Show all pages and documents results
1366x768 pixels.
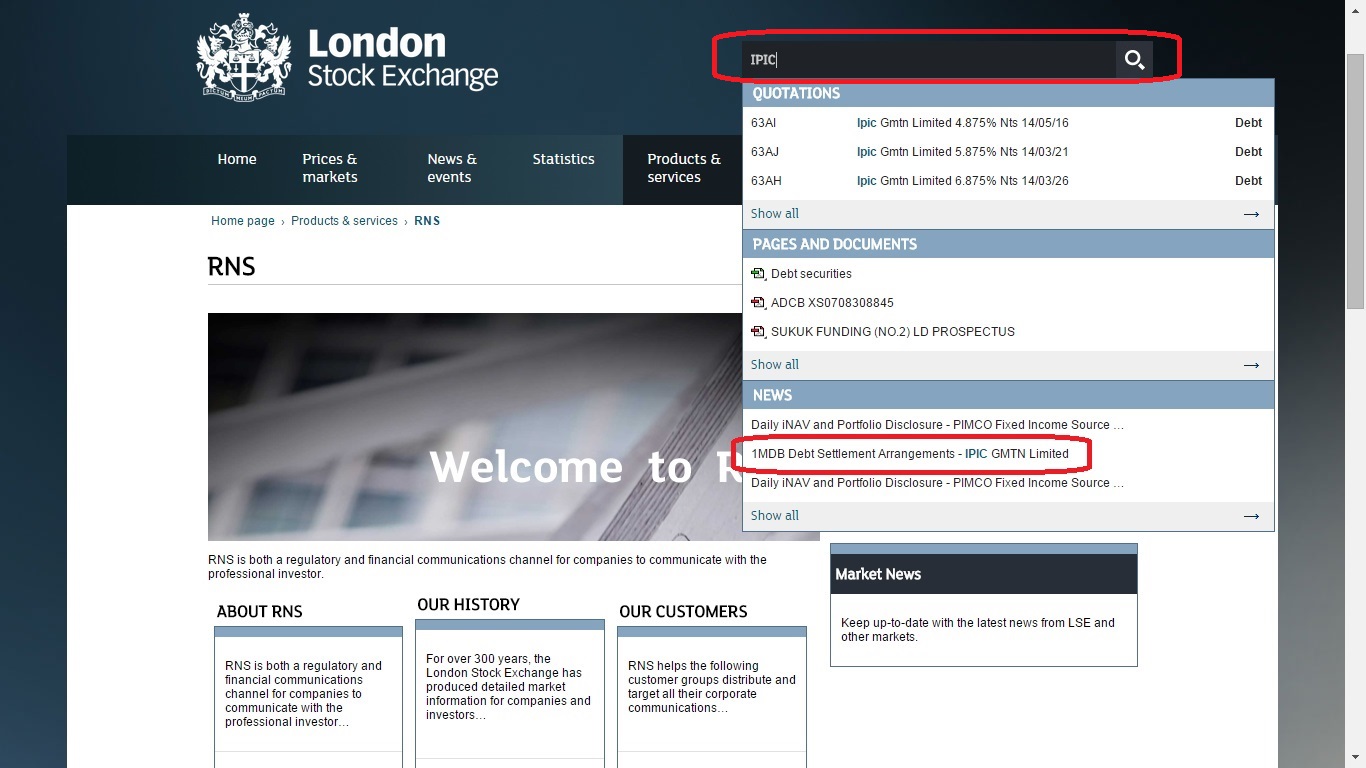(x=775, y=365)
